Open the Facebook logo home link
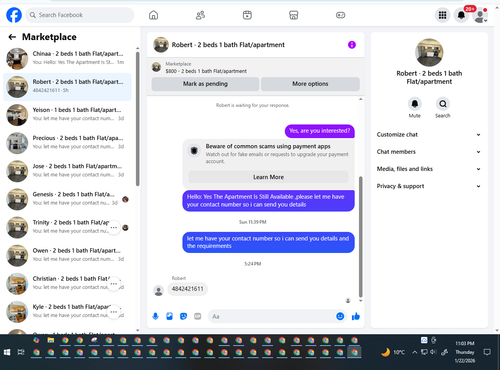Image resolution: width=500 pixels, height=370 pixels. tap(14, 15)
